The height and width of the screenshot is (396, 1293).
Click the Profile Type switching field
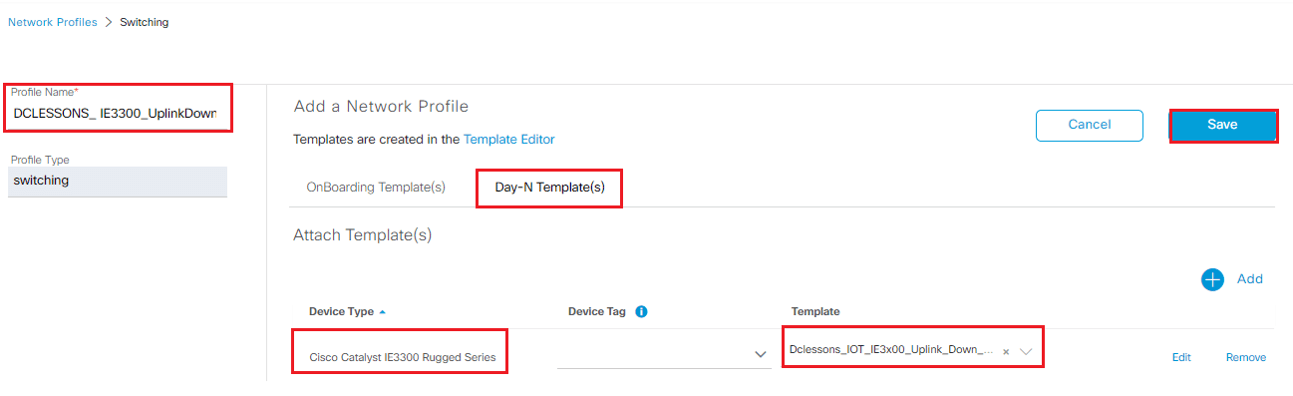tap(118, 181)
